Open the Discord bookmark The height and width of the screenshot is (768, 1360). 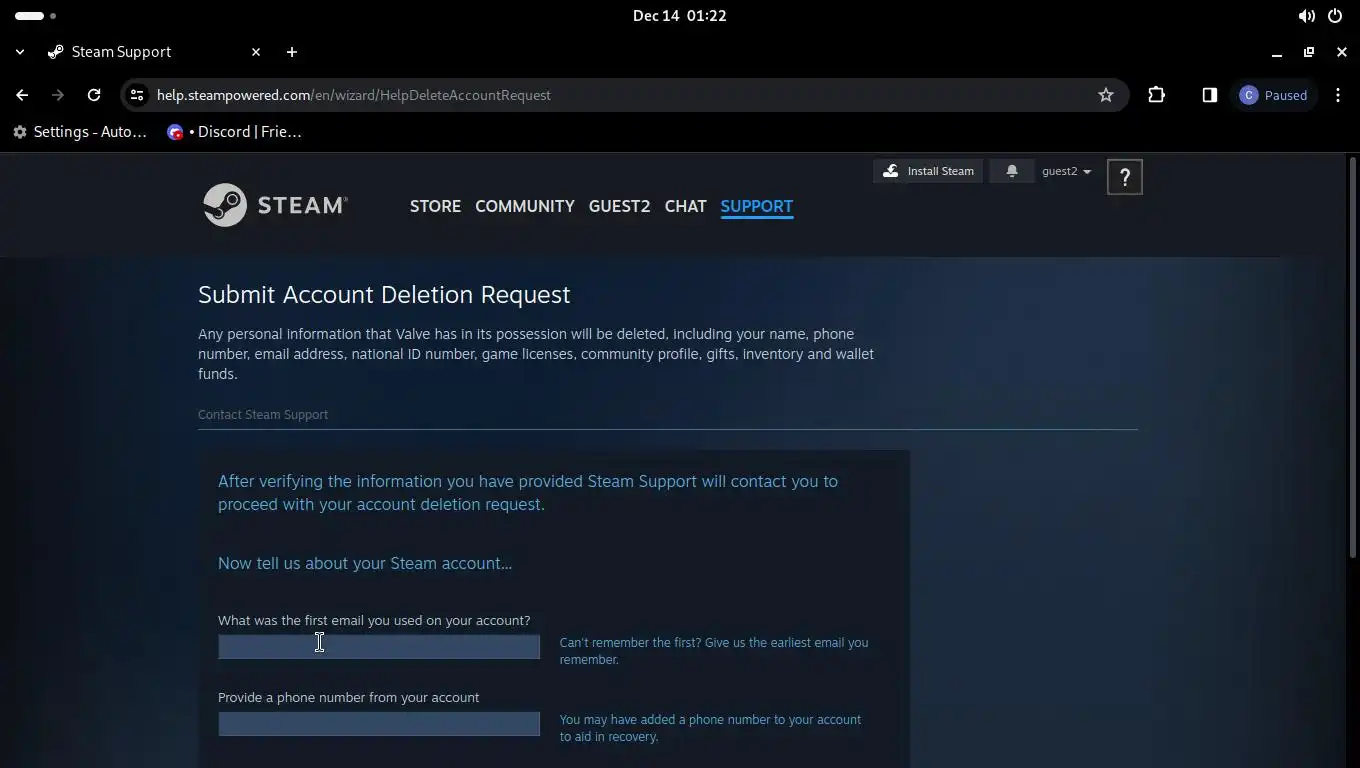click(x=235, y=132)
